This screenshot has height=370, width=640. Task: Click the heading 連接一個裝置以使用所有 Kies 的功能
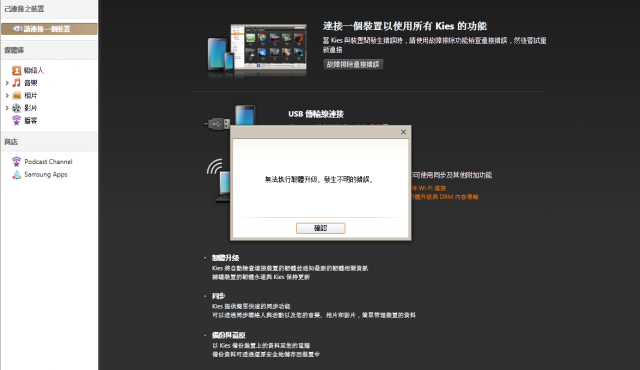[x=404, y=26]
